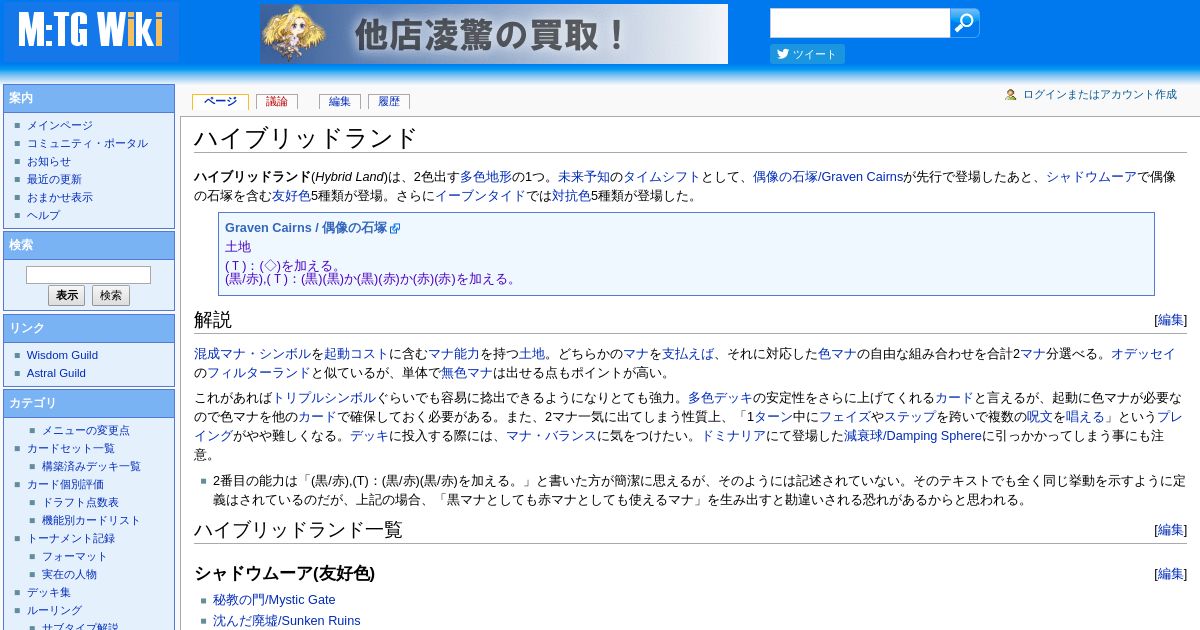Open the 履歴 tab
This screenshot has width=1200, height=630.
pos(389,102)
